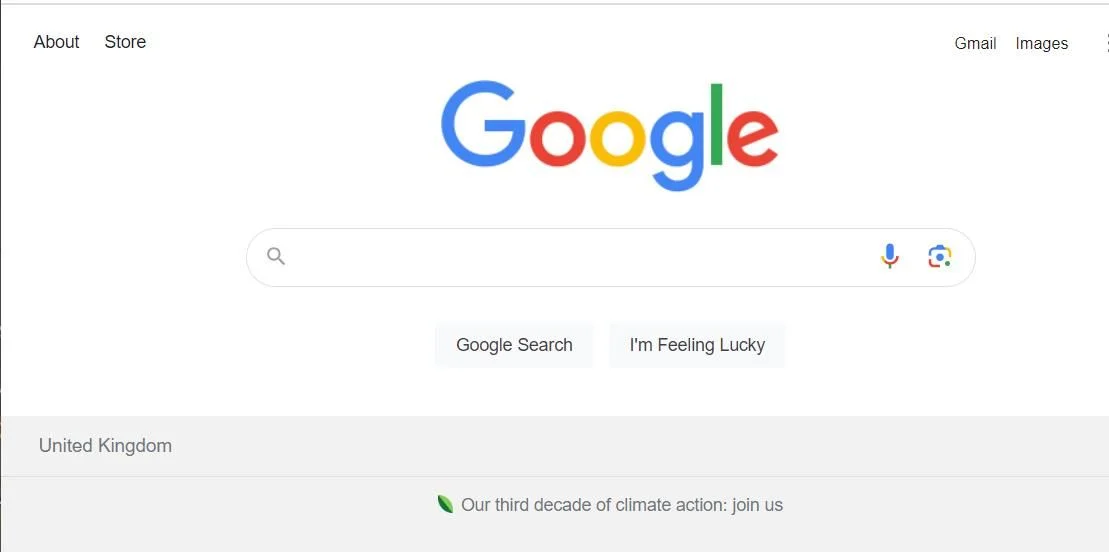The height and width of the screenshot is (552, 1109).
Task: Click the United Kingdom footer label
Action: (105, 445)
